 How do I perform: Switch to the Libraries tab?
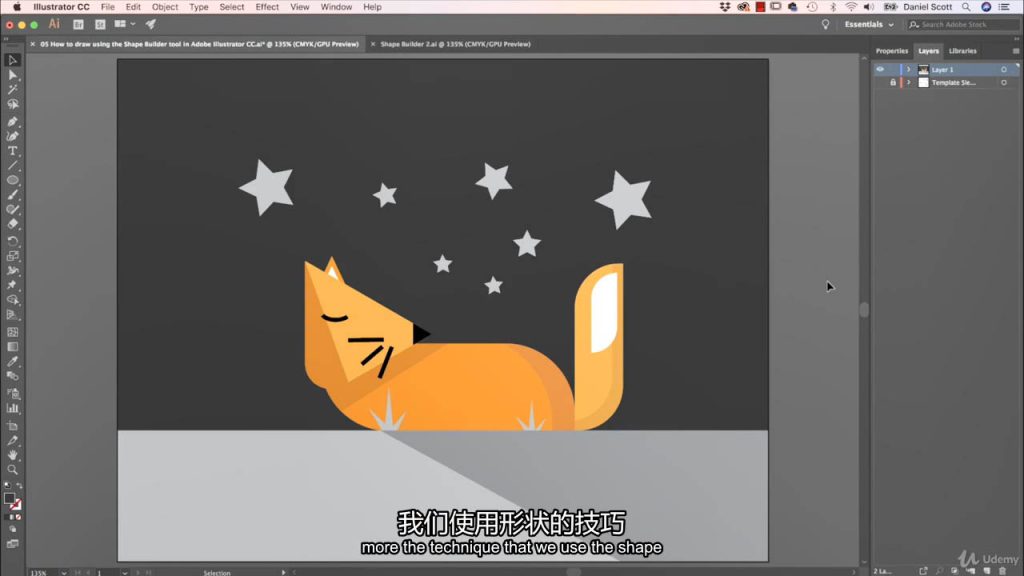963,51
